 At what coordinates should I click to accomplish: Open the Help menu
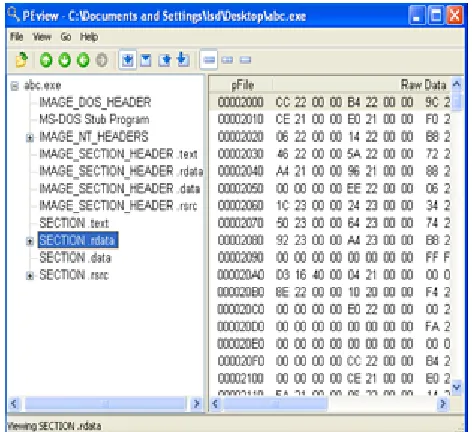click(x=89, y=37)
